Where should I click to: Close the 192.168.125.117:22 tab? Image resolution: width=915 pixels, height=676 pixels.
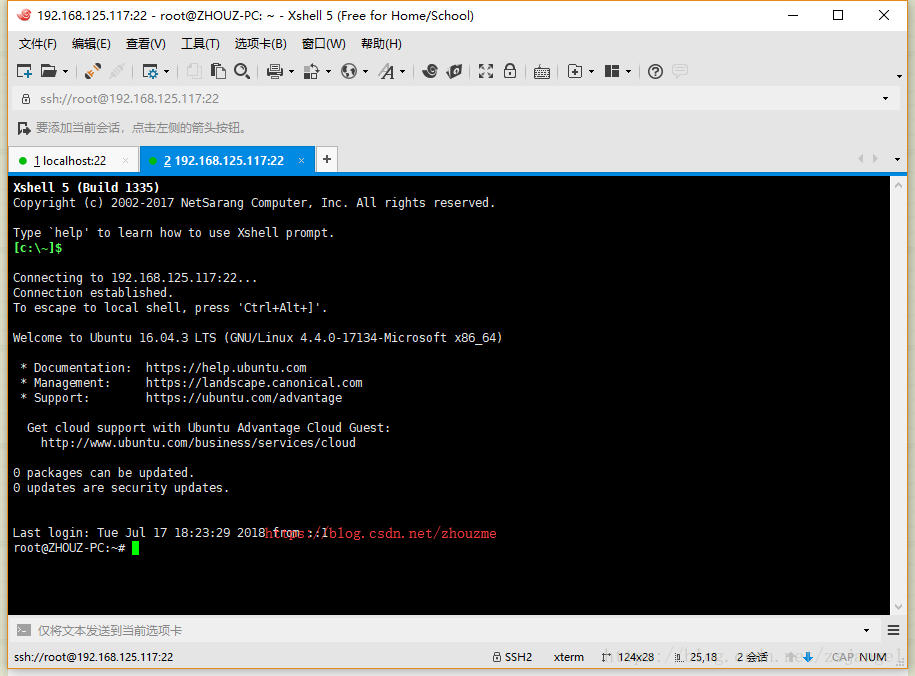click(302, 161)
